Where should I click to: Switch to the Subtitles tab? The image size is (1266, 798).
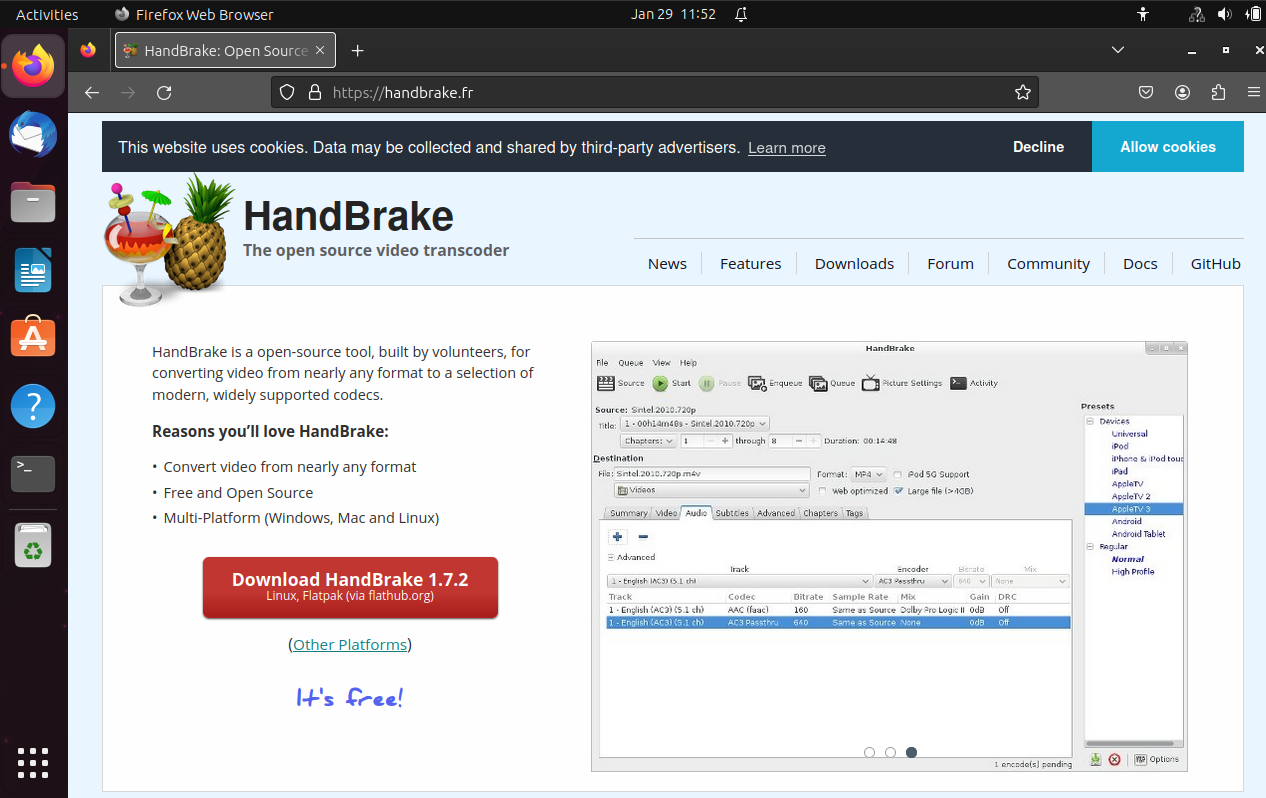click(732, 513)
